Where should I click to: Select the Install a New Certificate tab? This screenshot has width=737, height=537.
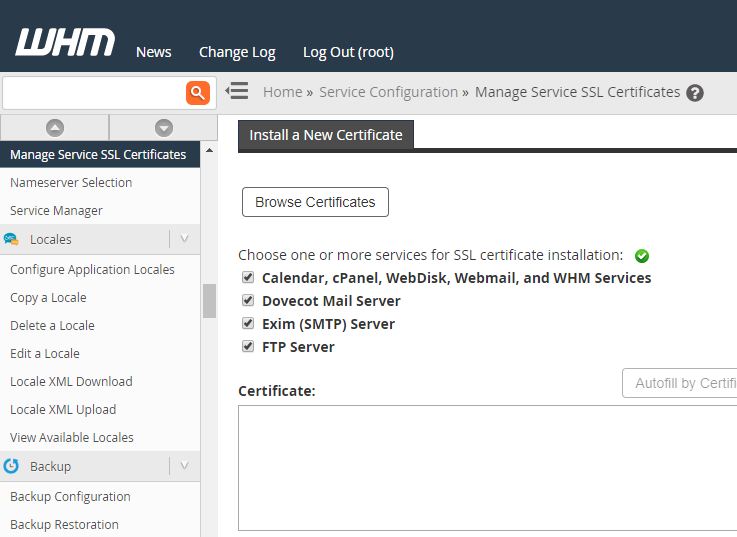coord(326,135)
